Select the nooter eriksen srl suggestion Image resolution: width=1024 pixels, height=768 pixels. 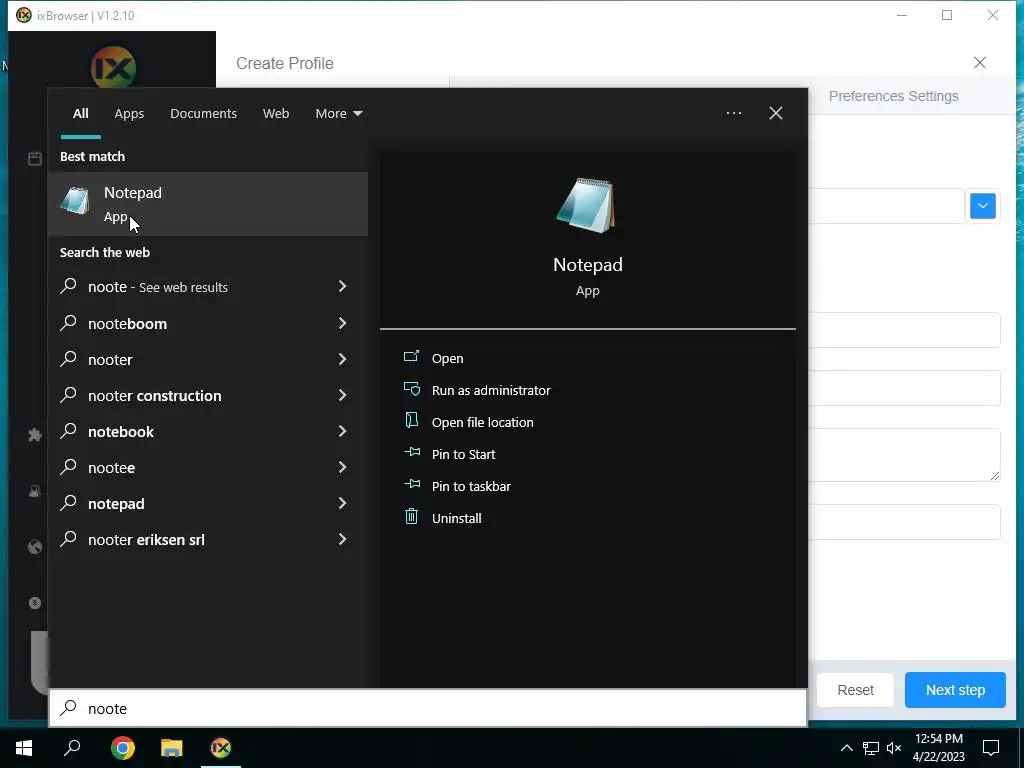tap(146, 540)
